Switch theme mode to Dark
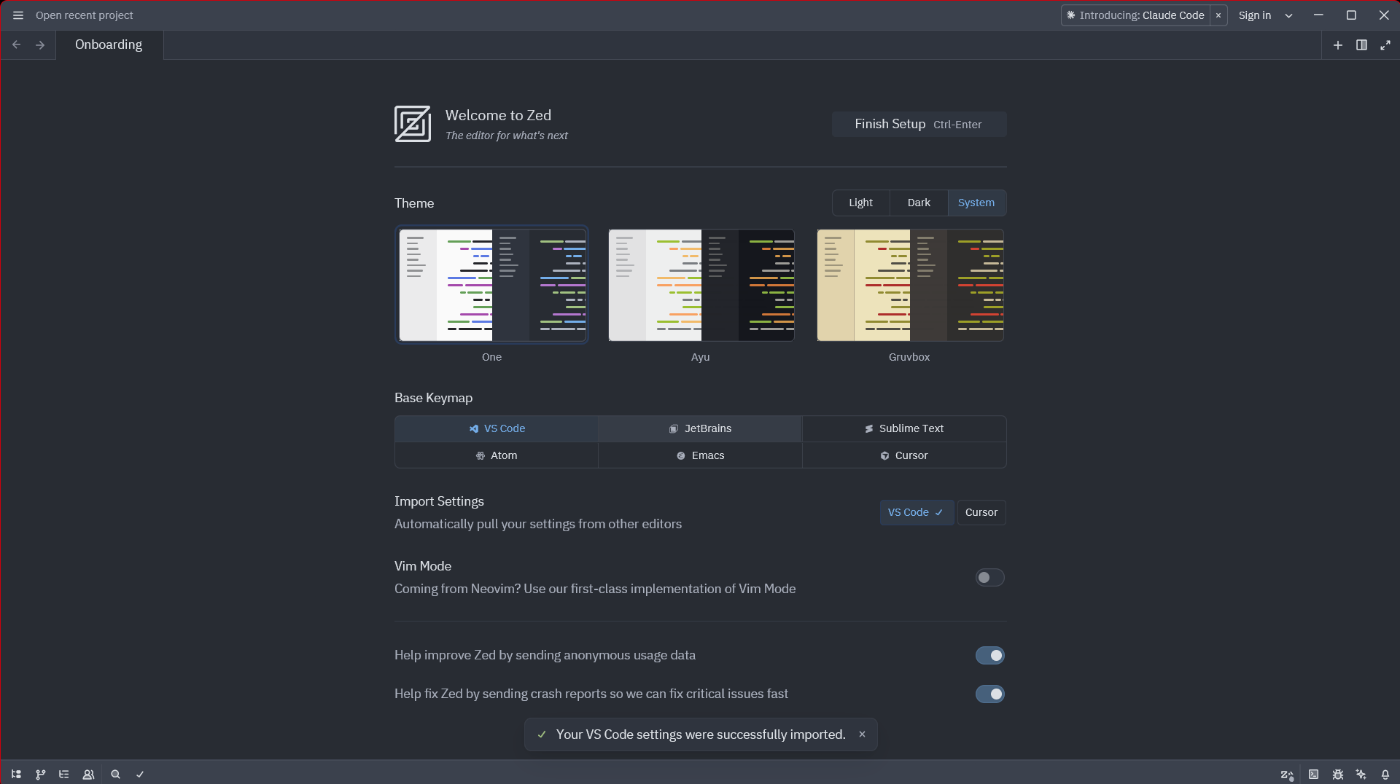 (918, 202)
